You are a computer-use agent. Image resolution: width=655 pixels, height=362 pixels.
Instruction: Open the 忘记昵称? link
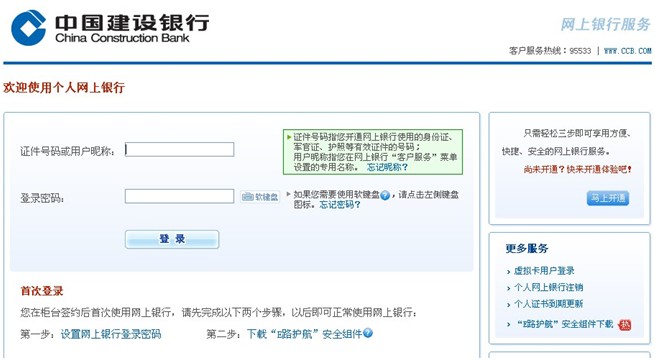point(387,167)
